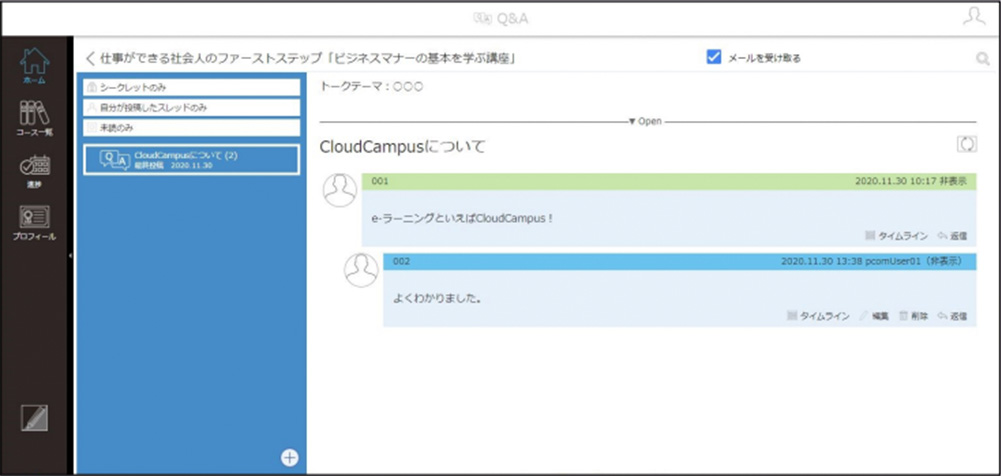Open the course list (コース一覧) icon
Screen dimensions: 1001x476
(x=34, y=118)
